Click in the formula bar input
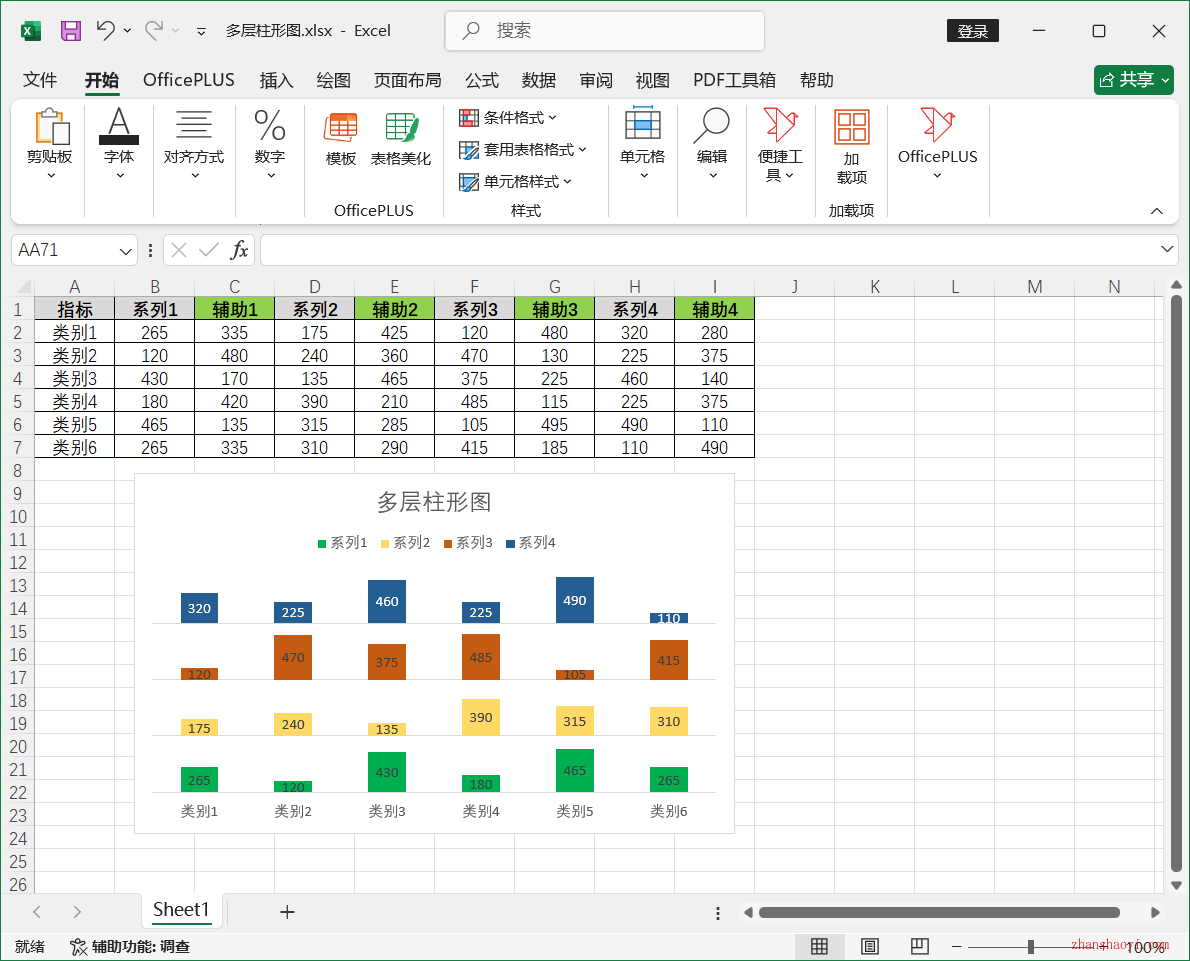 click(719, 250)
